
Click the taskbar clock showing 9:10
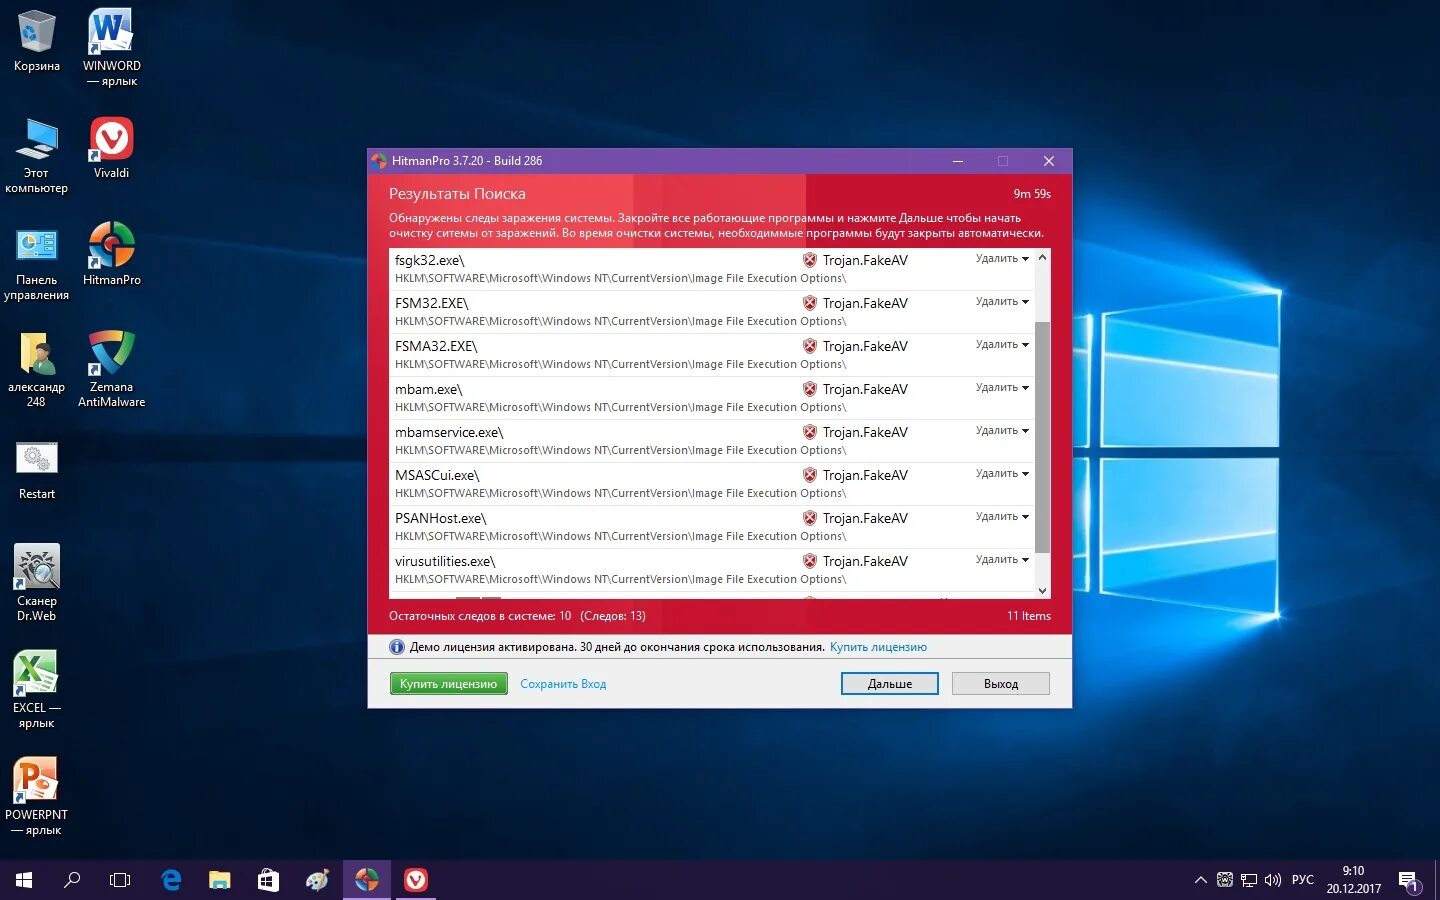pyautogui.click(x=1353, y=880)
